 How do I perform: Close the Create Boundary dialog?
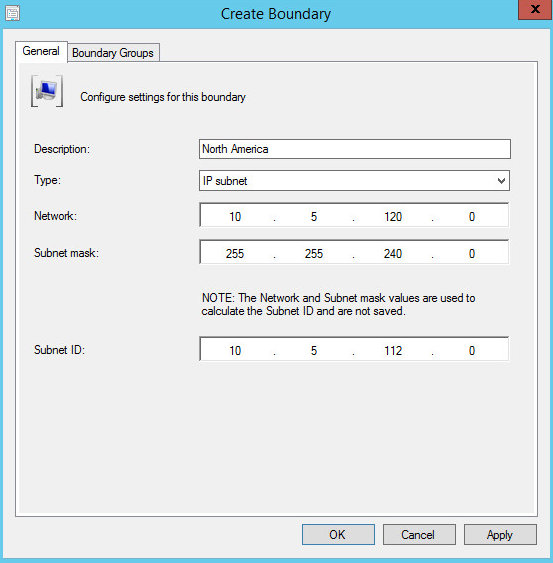point(535,9)
